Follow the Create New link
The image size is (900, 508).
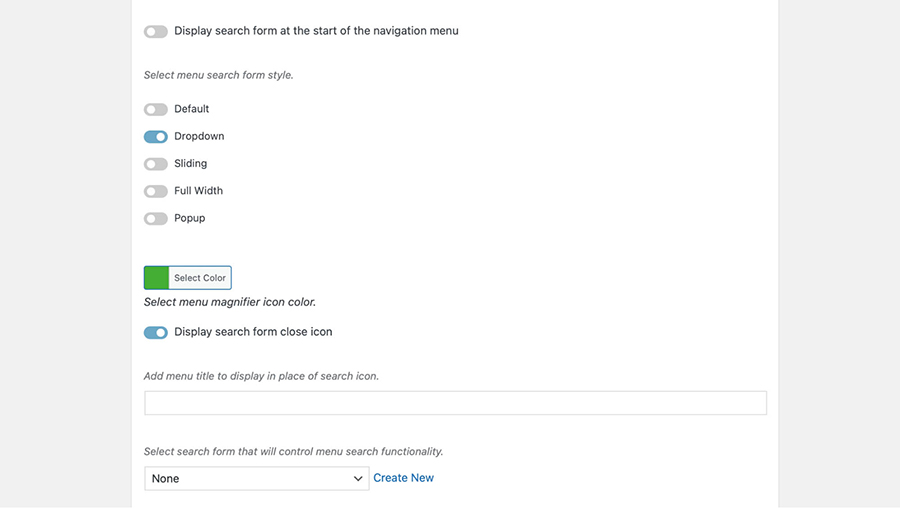click(403, 478)
